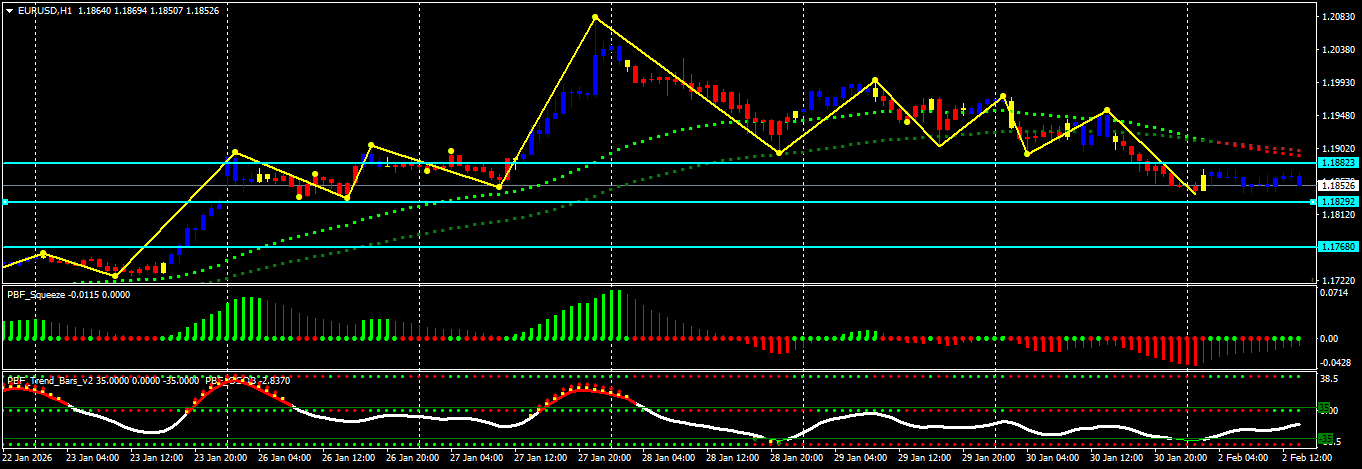1362x469 pixels.
Task: Click the 29 Jan 04:00 time label
Action: [x=860, y=457]
